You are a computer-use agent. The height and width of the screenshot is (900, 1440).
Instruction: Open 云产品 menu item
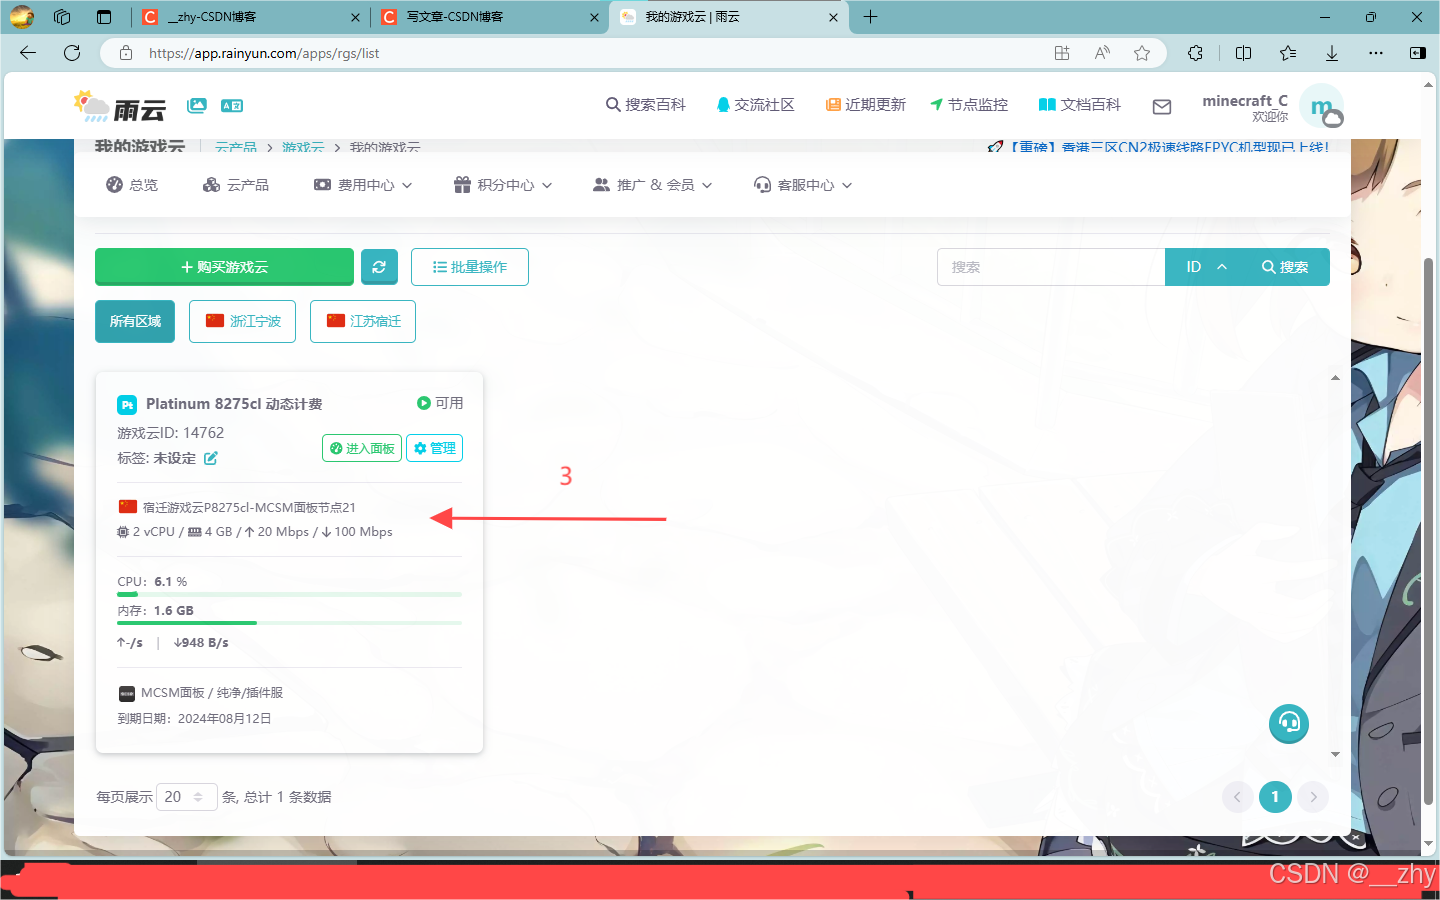[236, 185]
